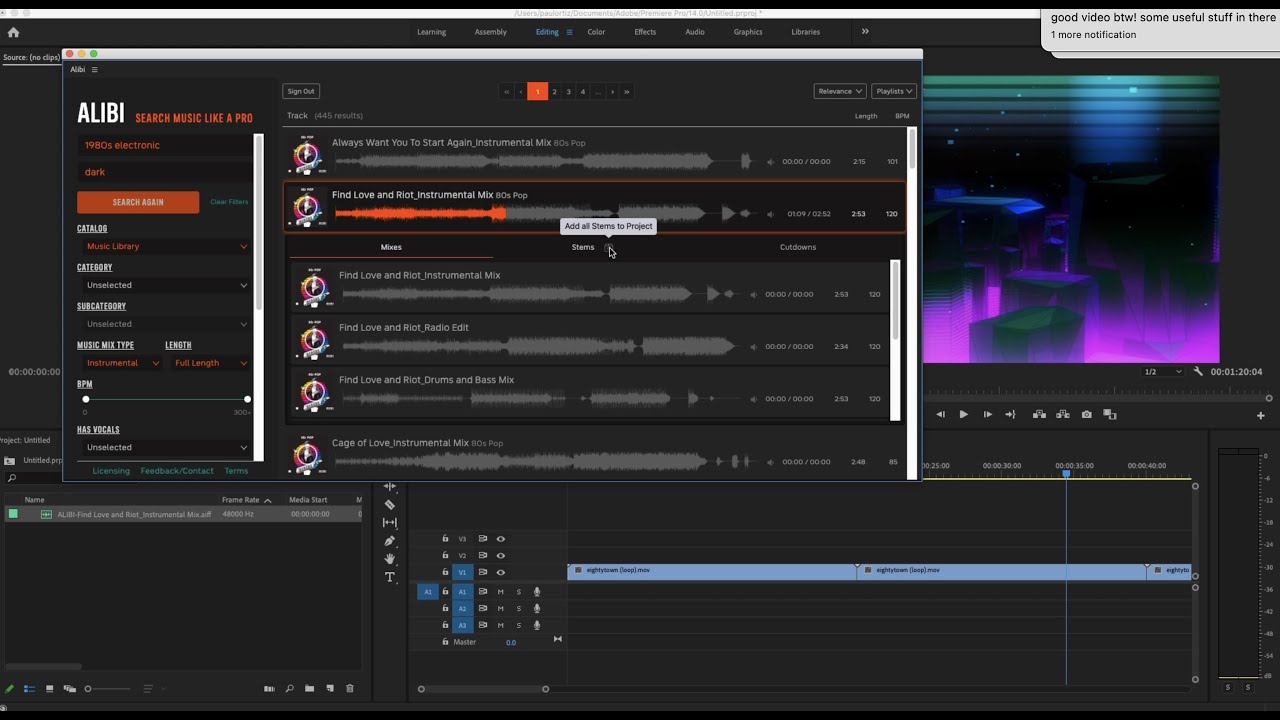Toggle lock on track V3
The height and width of the screenshot is (720, 1280).
[x=445, y=539]
